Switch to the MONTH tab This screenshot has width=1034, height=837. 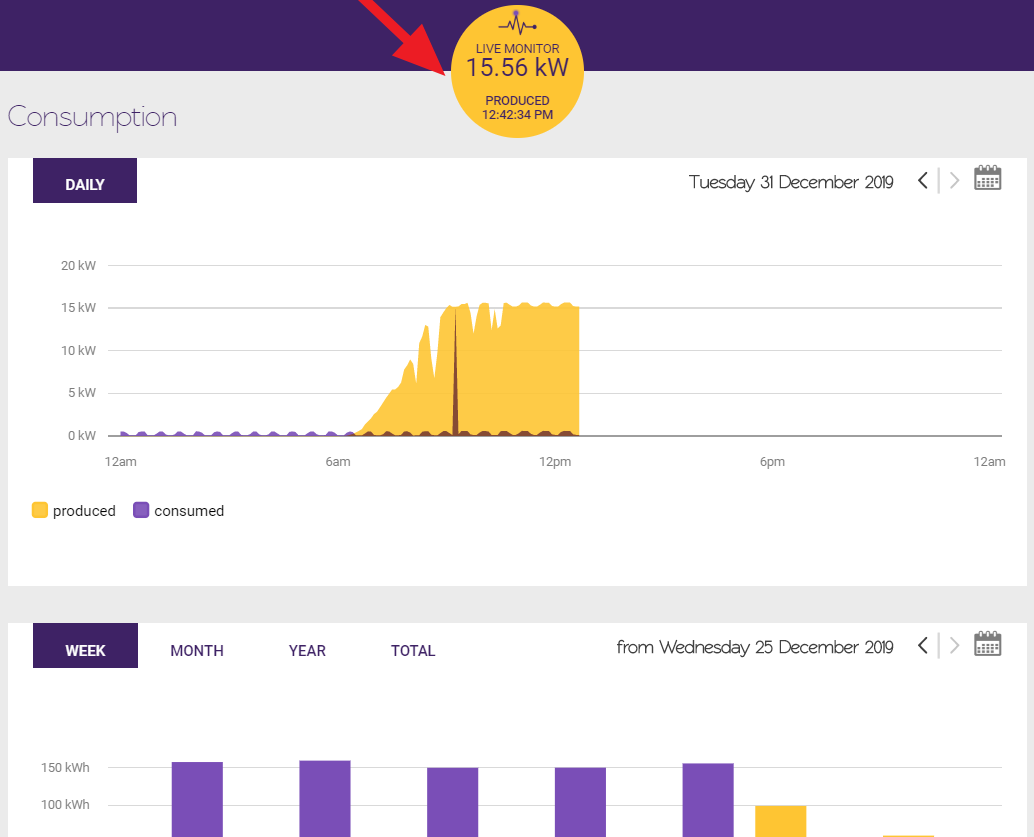tap(197, 651)
